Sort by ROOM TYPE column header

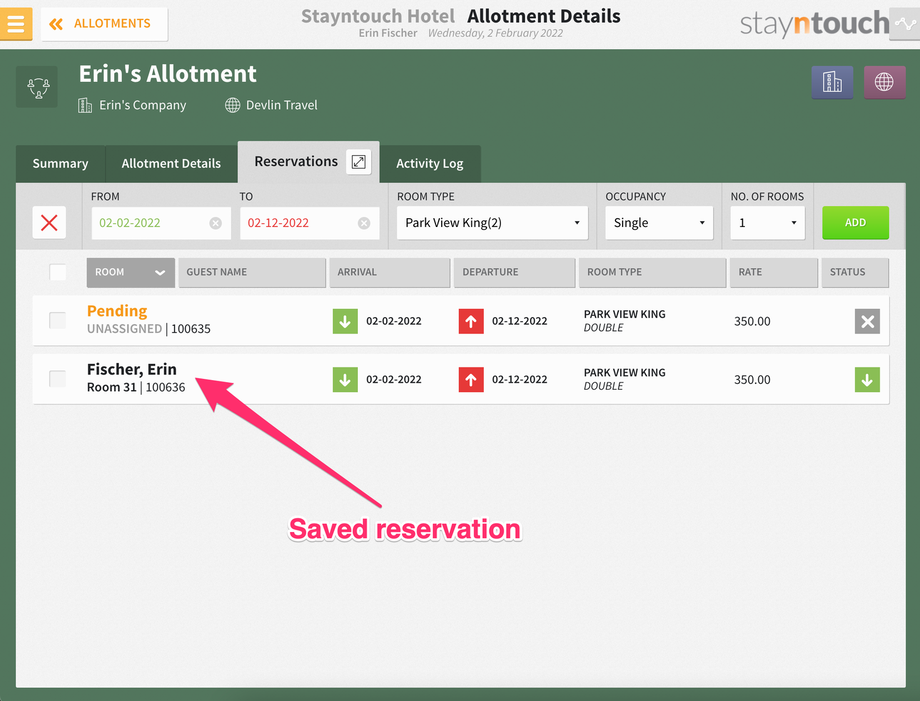[x=652, y=273]
